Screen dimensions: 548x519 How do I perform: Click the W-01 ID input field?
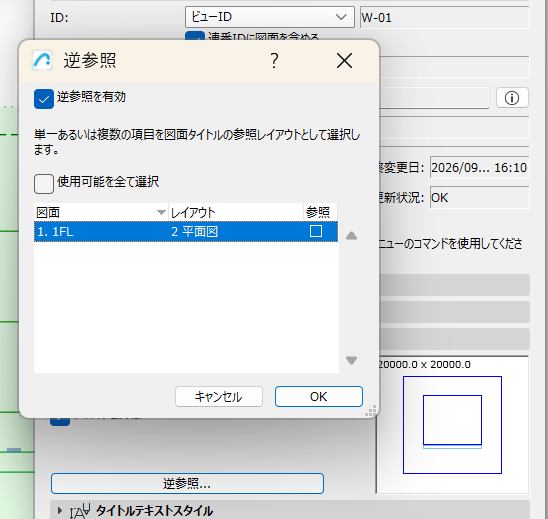(445, 17)
